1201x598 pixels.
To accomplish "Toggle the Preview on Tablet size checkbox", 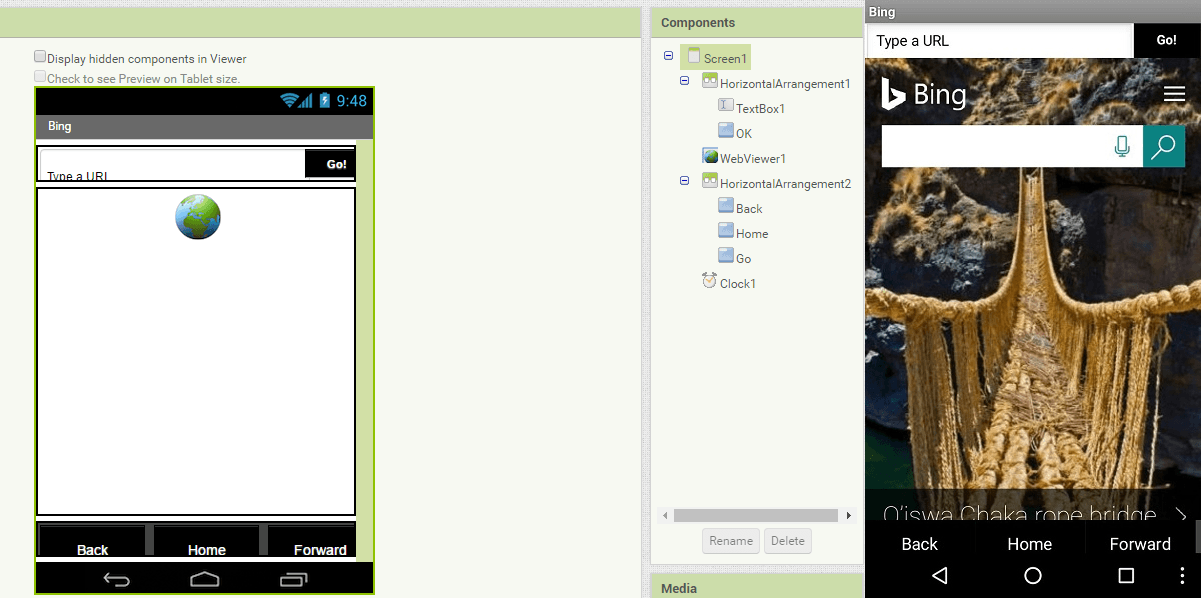I will [40, 76].
